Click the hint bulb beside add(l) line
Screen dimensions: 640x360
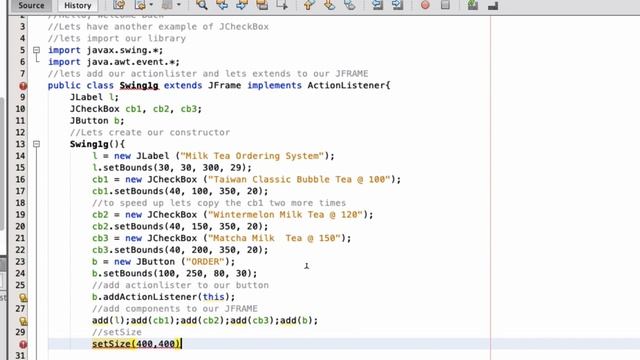point(23,321)
